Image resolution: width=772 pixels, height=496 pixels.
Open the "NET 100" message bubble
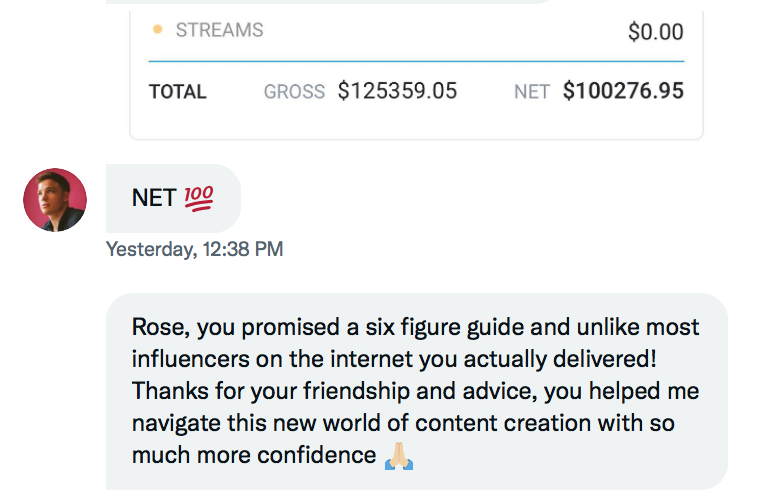(x=173, y=198)
